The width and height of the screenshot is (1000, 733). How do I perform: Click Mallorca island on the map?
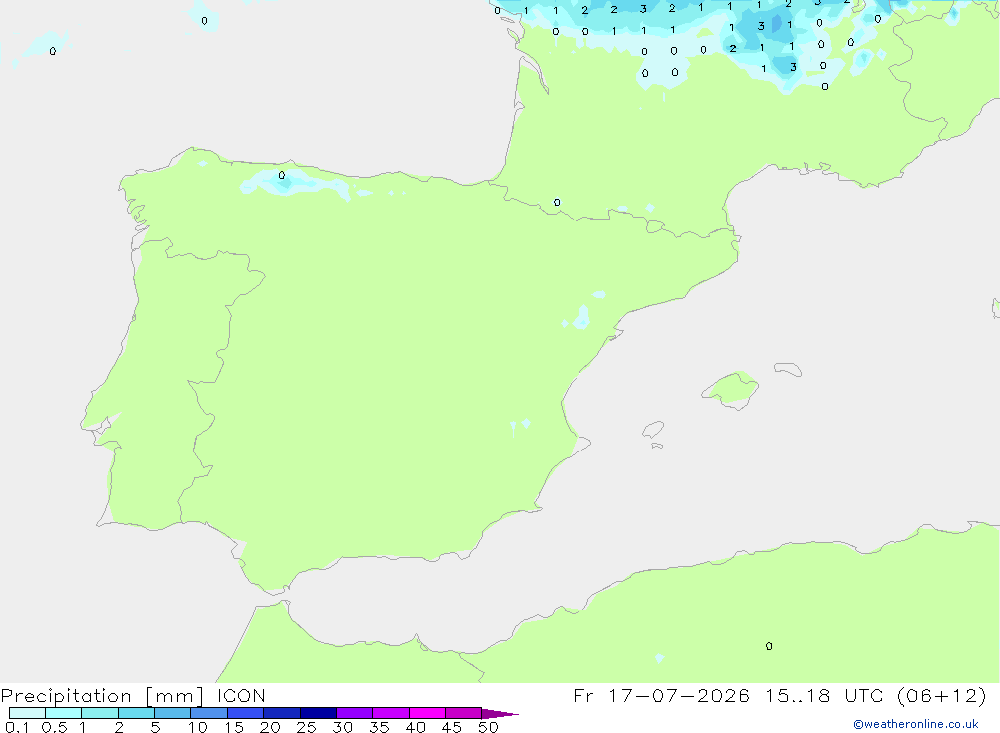coord(731,389)
